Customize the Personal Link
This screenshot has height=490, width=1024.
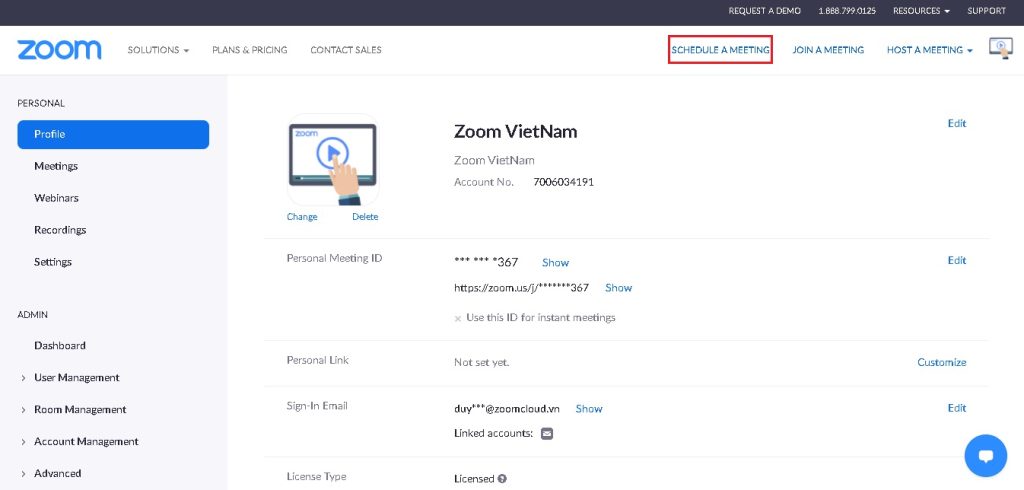coord(942,362)
